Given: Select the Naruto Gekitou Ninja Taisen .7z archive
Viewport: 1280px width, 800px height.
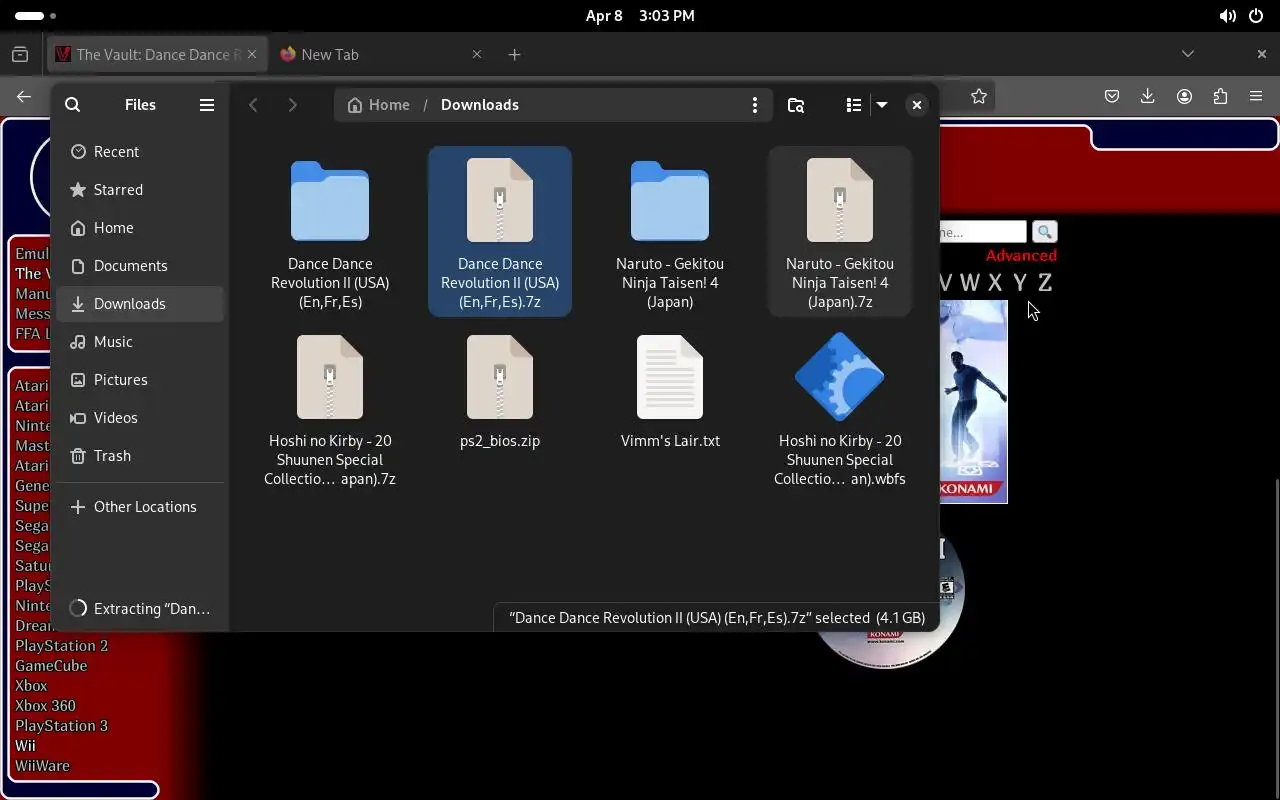Looking at the screenshot, I should click(840, 232).
